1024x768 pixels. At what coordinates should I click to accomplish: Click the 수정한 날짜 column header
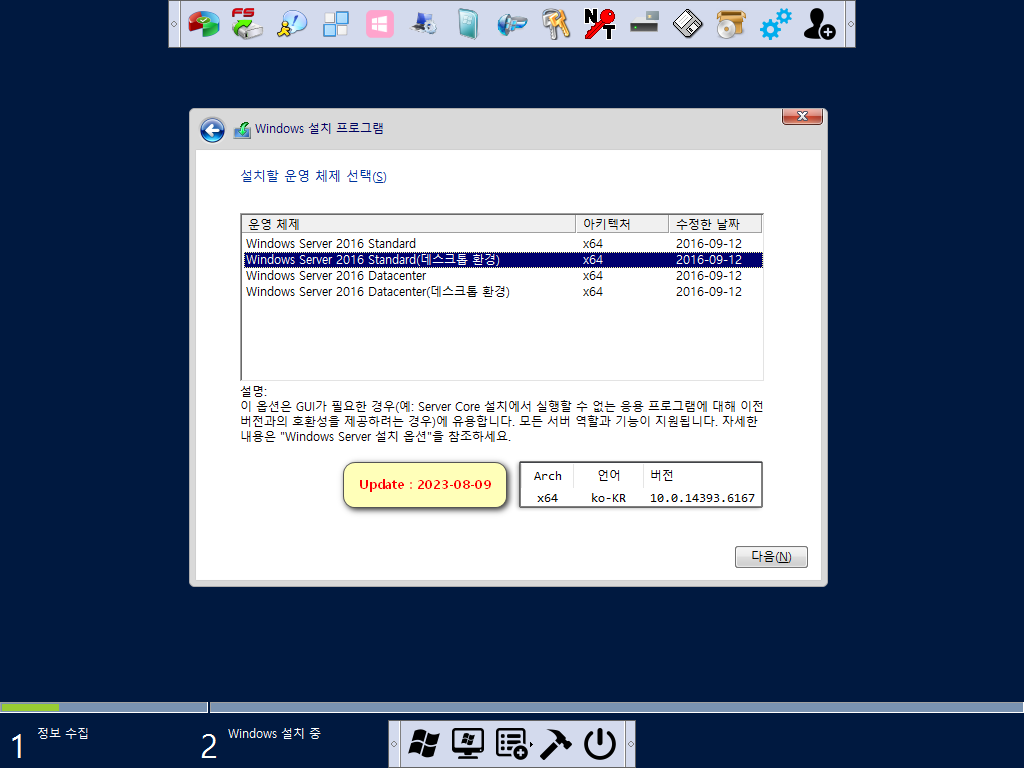click(x=715, y=224)
